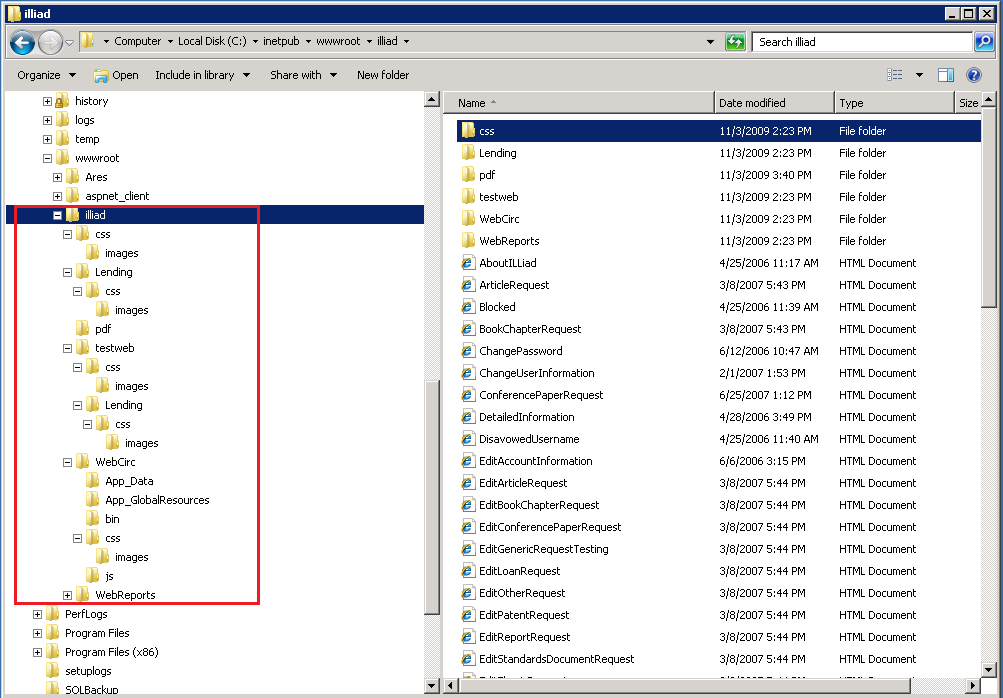Click the search magnifier icon
The height and width of the screenshot is (698, 1003).
pyautogui.click(x=984, y=42)
